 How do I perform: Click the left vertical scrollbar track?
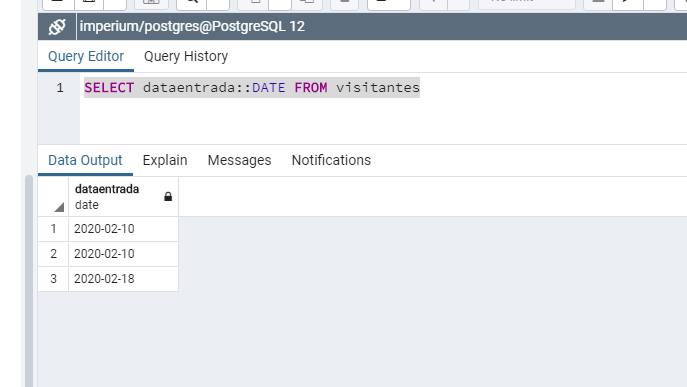29,280
